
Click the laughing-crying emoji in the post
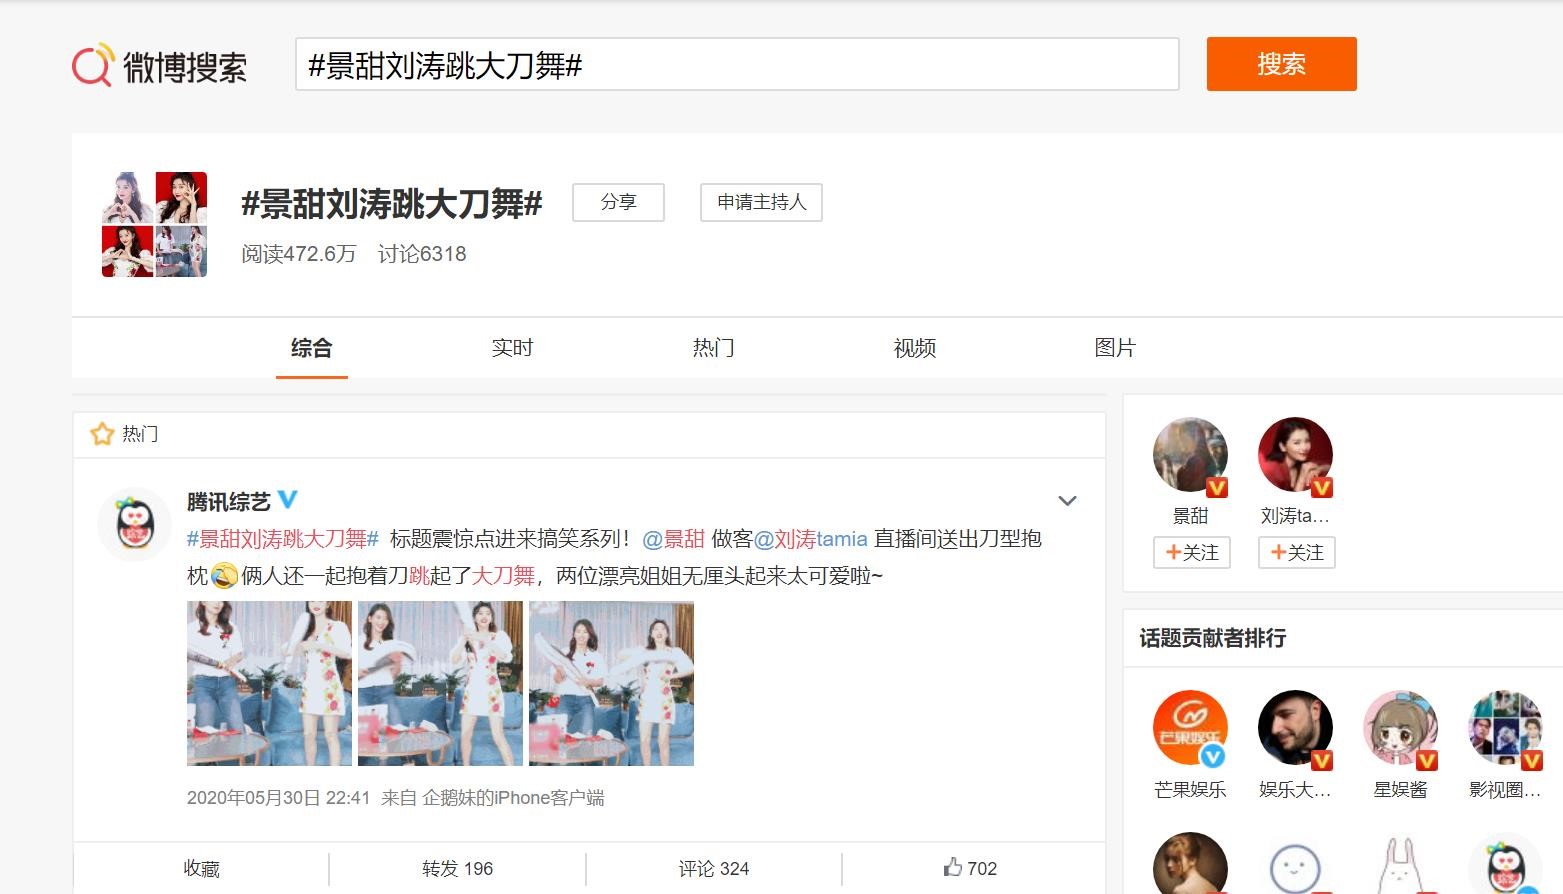coord(225,576)
